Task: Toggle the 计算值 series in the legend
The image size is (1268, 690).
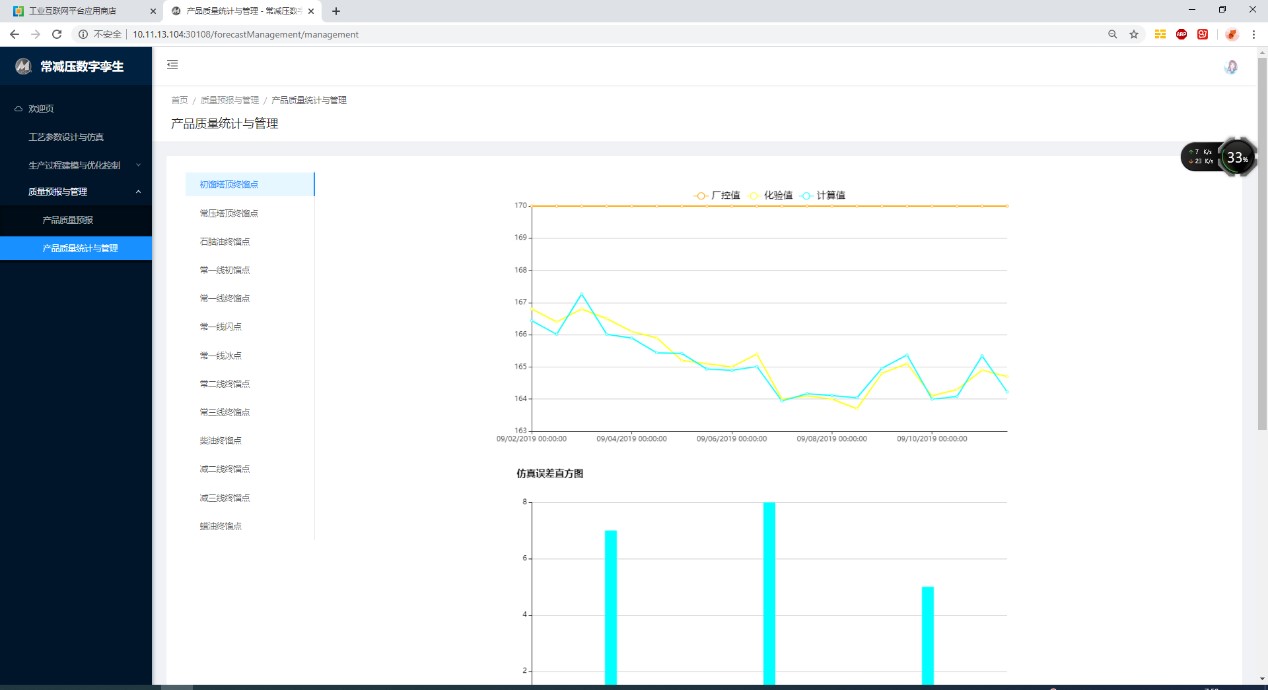Action: pos(823,195)
